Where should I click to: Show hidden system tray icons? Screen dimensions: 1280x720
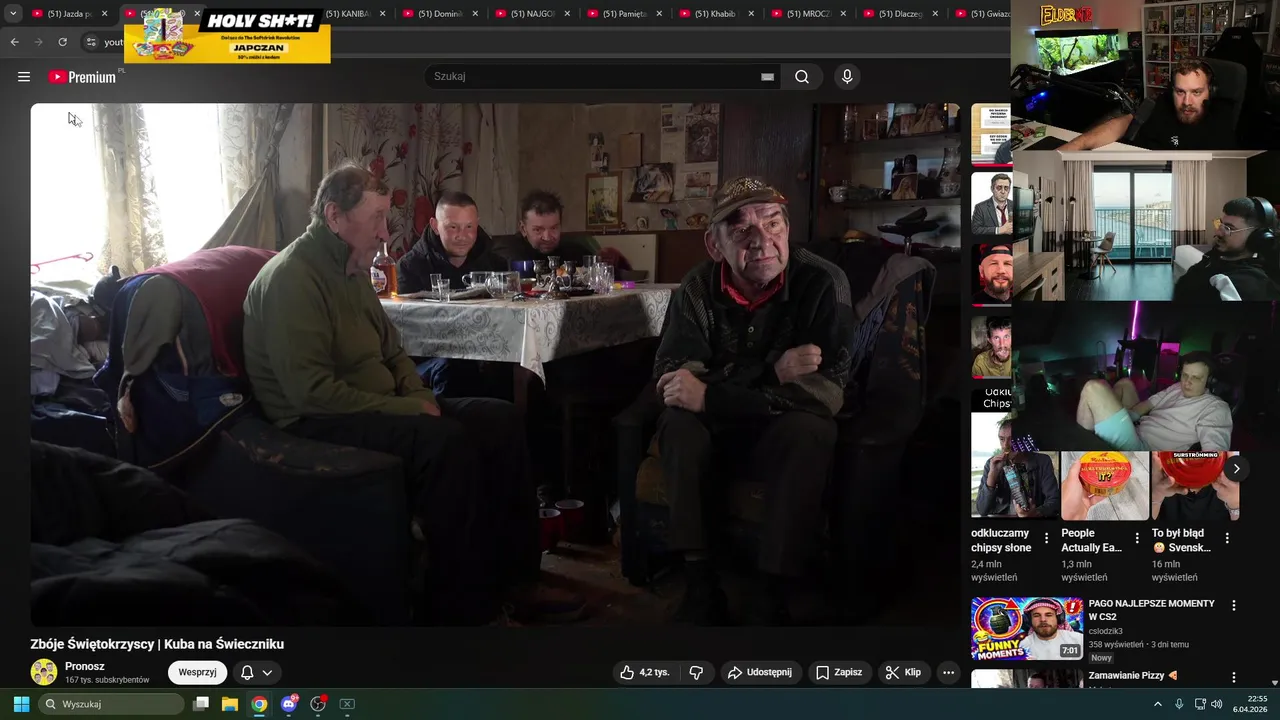coord(1158,704)
